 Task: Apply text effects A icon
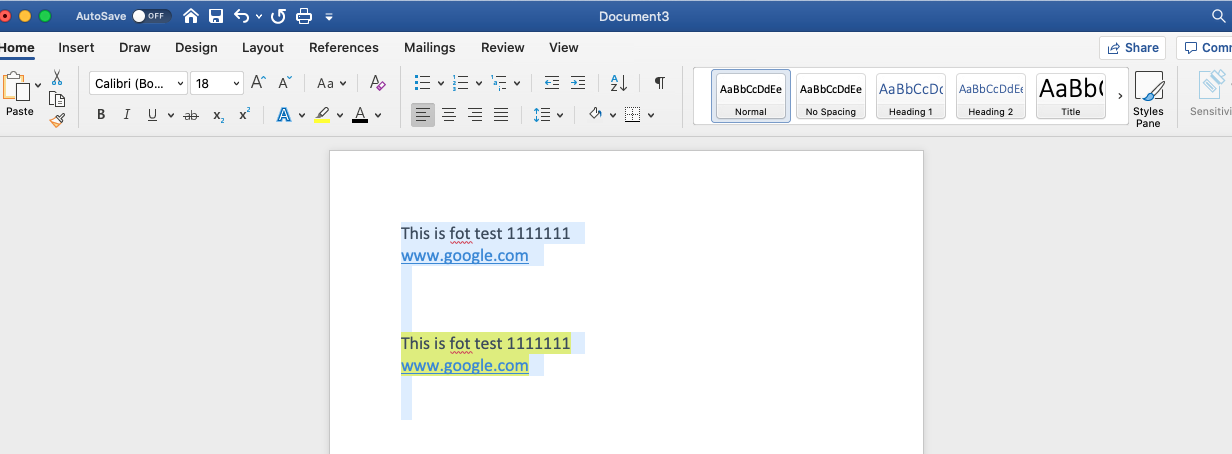(x=283, y=115)
